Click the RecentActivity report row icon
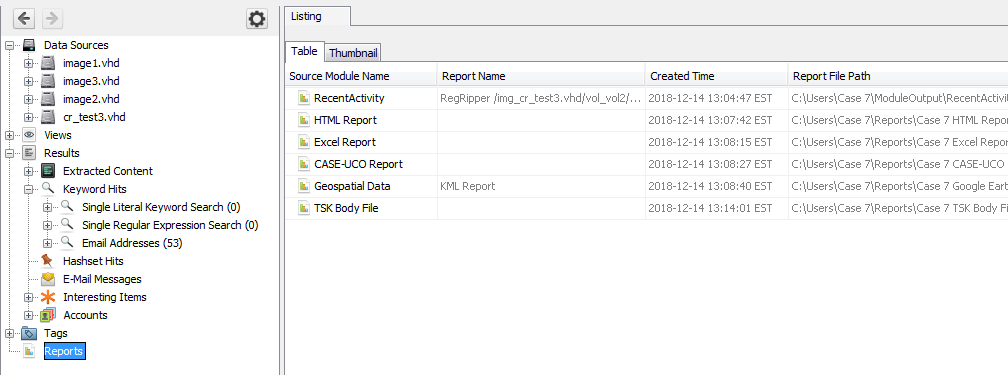Screen dimensions: 1008x375 304,98
